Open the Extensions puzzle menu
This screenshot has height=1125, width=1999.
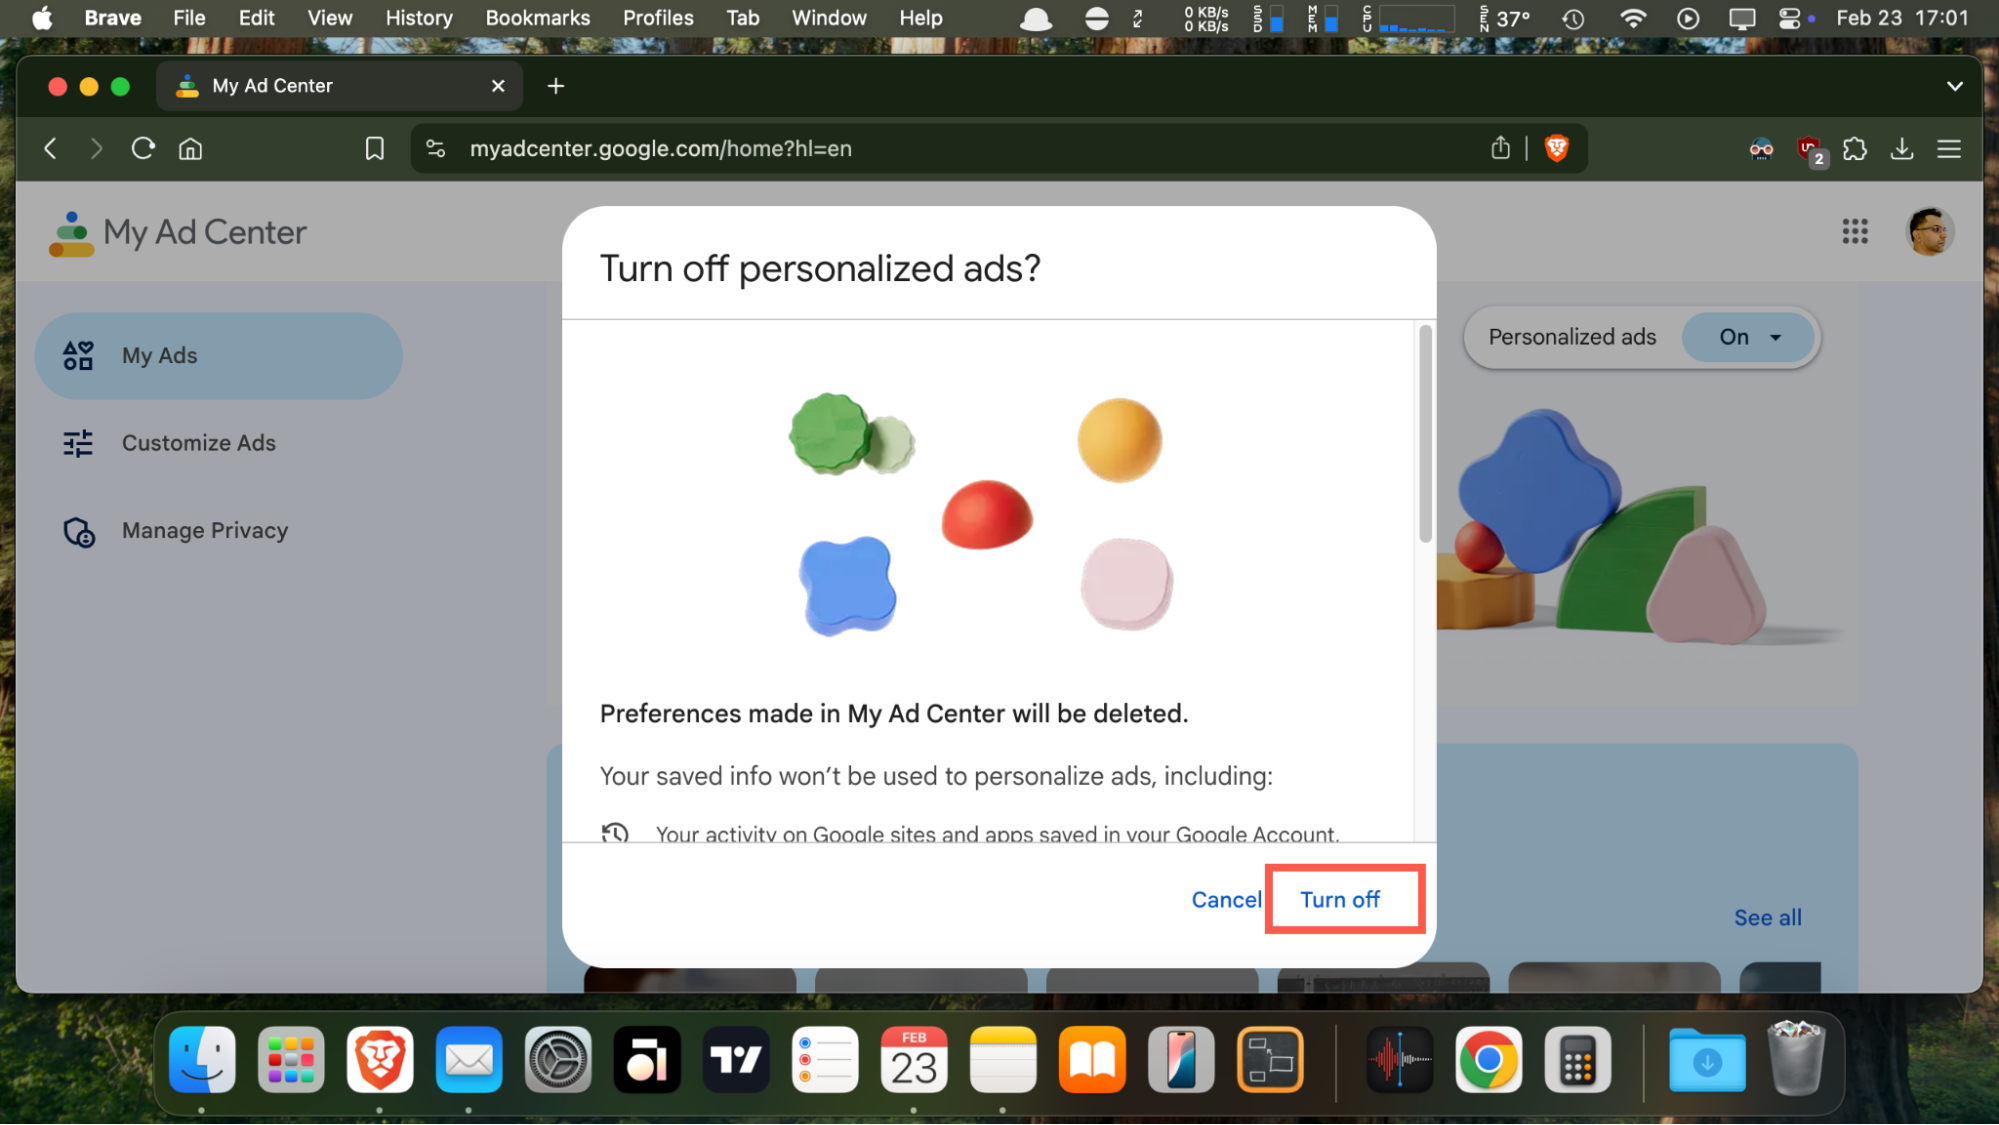click(1855, 149)
